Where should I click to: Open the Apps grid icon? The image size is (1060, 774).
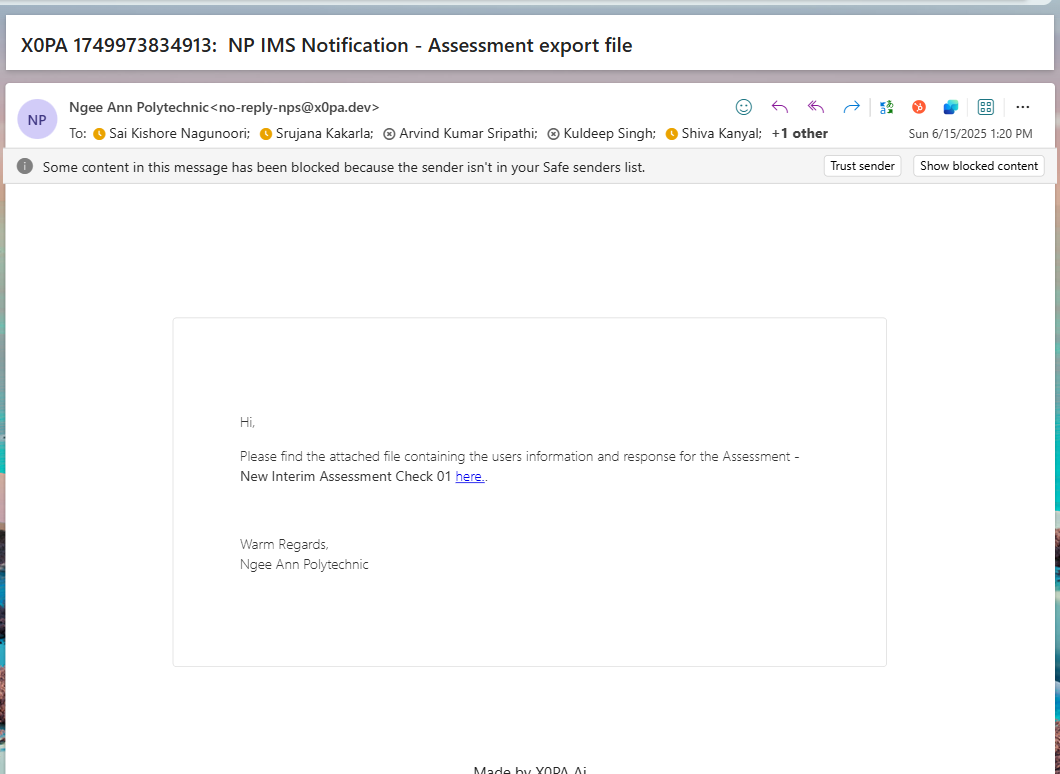[x=985, y=107]
